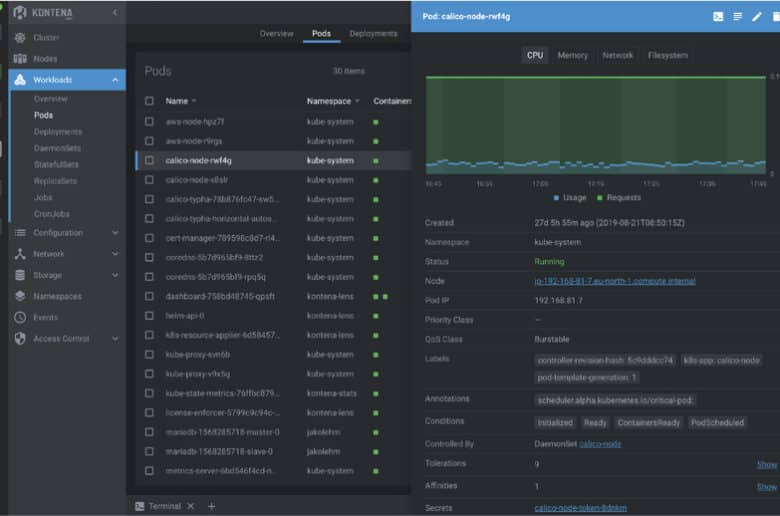The image size is (780, 516).
Task: Toggle the Requests legend swatch
Action: [599, 198]
